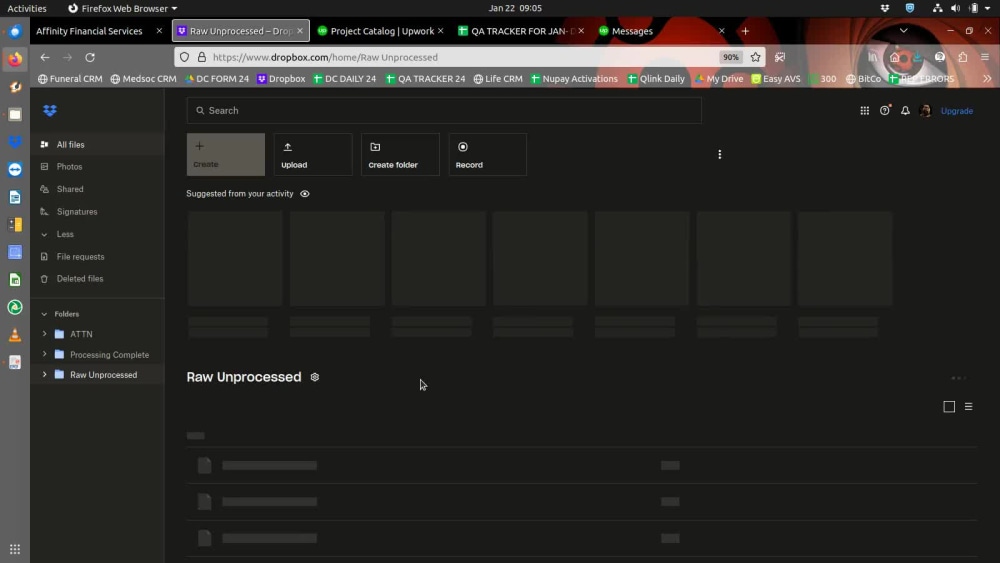Expand the Raw Unprocessed folder

tap(44, 374)
